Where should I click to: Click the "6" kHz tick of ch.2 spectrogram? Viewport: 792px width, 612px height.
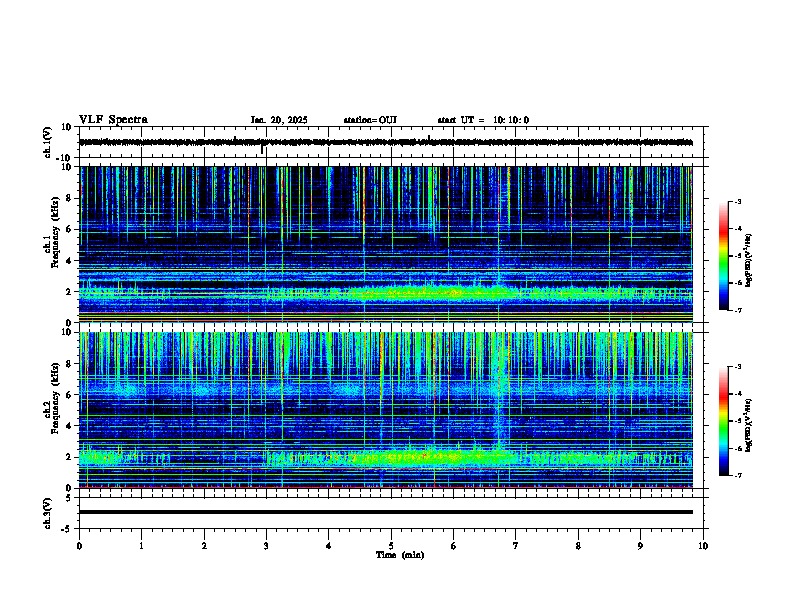coord(69,395)
